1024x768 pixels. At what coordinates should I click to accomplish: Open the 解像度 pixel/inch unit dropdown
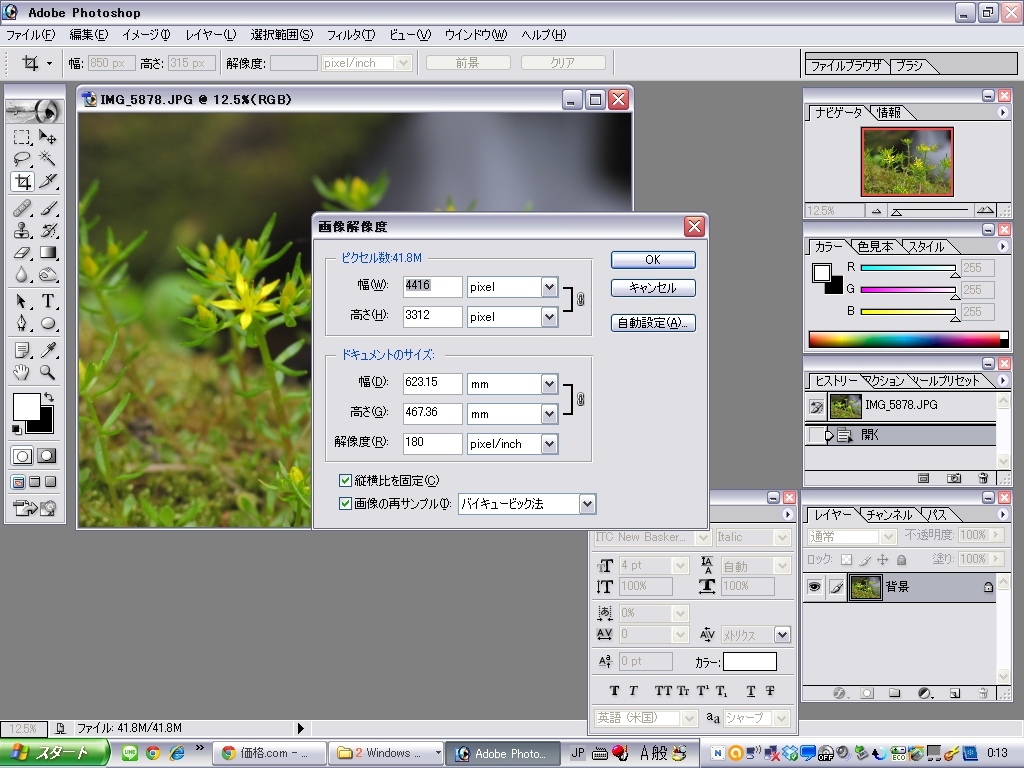548,443
